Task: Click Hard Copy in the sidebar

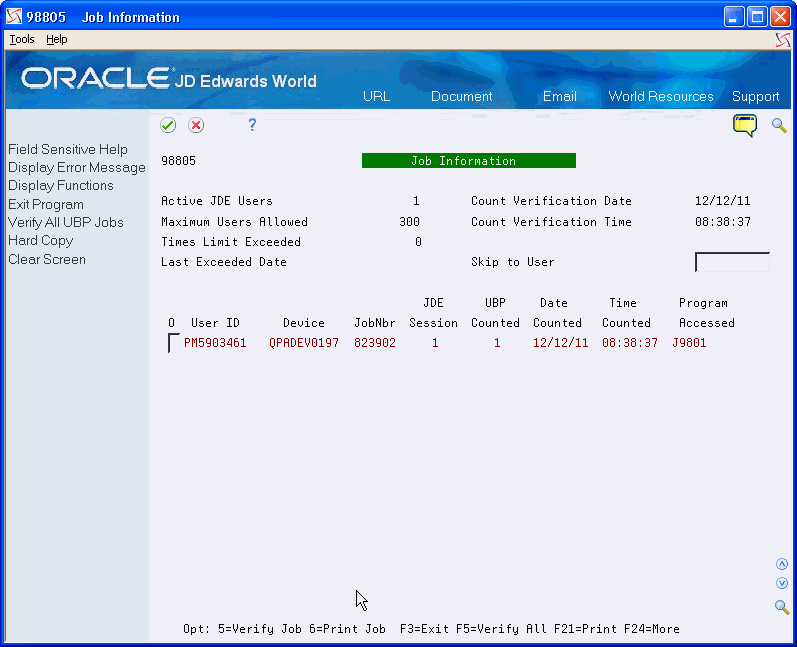Action: pyautogui.click(x=41, y=240)
